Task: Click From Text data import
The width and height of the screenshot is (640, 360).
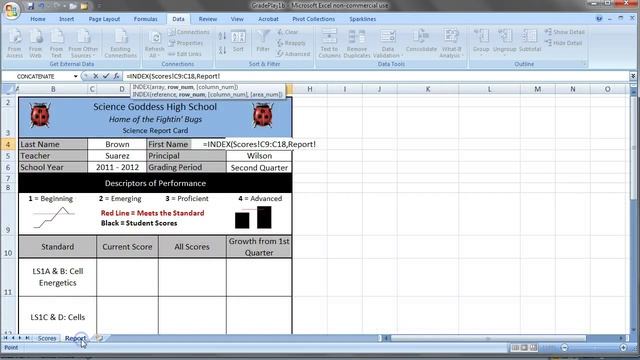Action: click(x=56, y=43)
